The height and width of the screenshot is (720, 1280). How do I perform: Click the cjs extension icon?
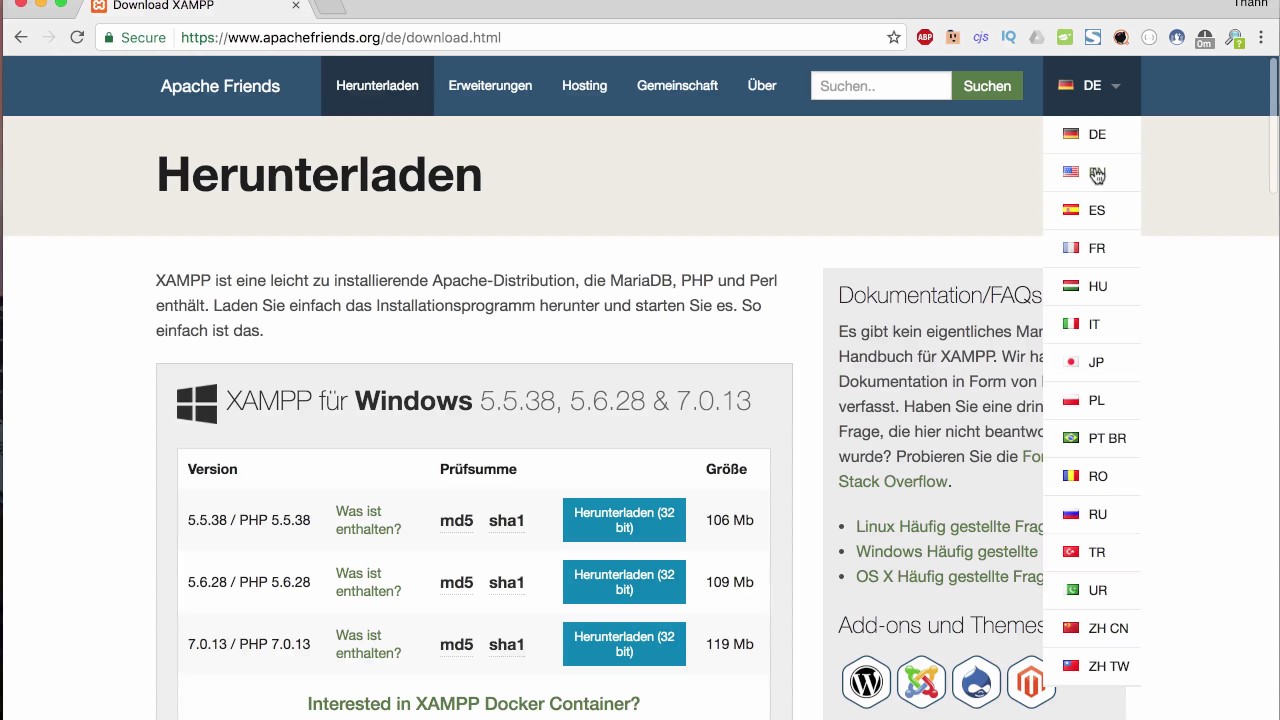pos(981,37)
